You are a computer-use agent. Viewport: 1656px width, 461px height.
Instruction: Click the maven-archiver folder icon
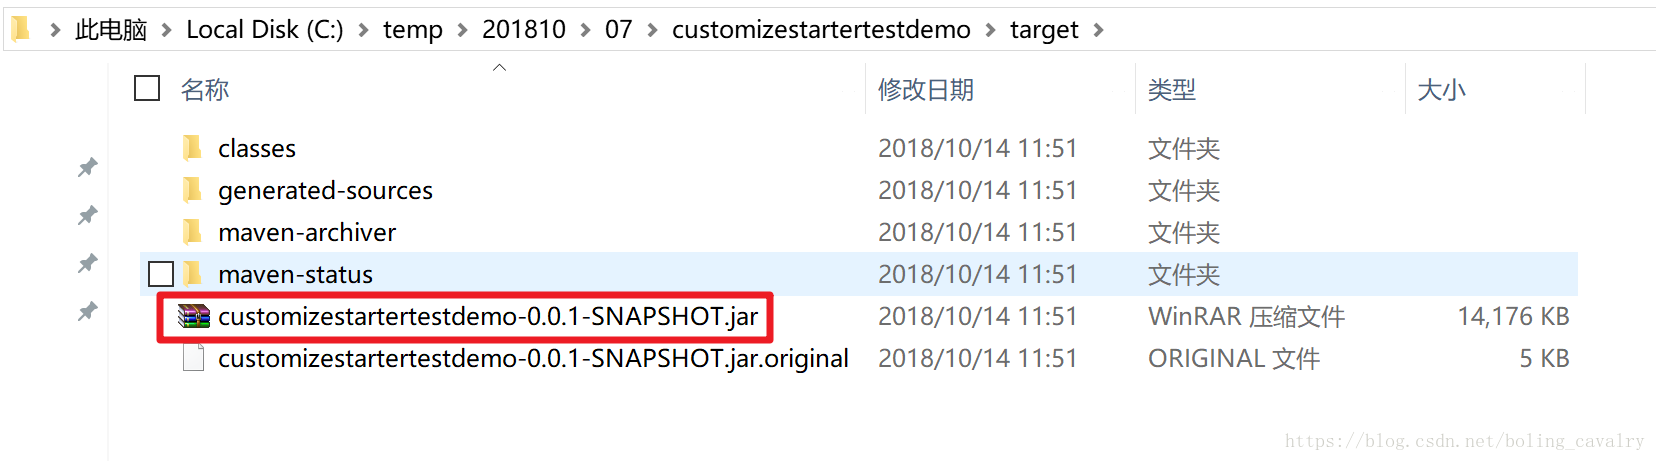pyautogui.click(x=193, y=232)
